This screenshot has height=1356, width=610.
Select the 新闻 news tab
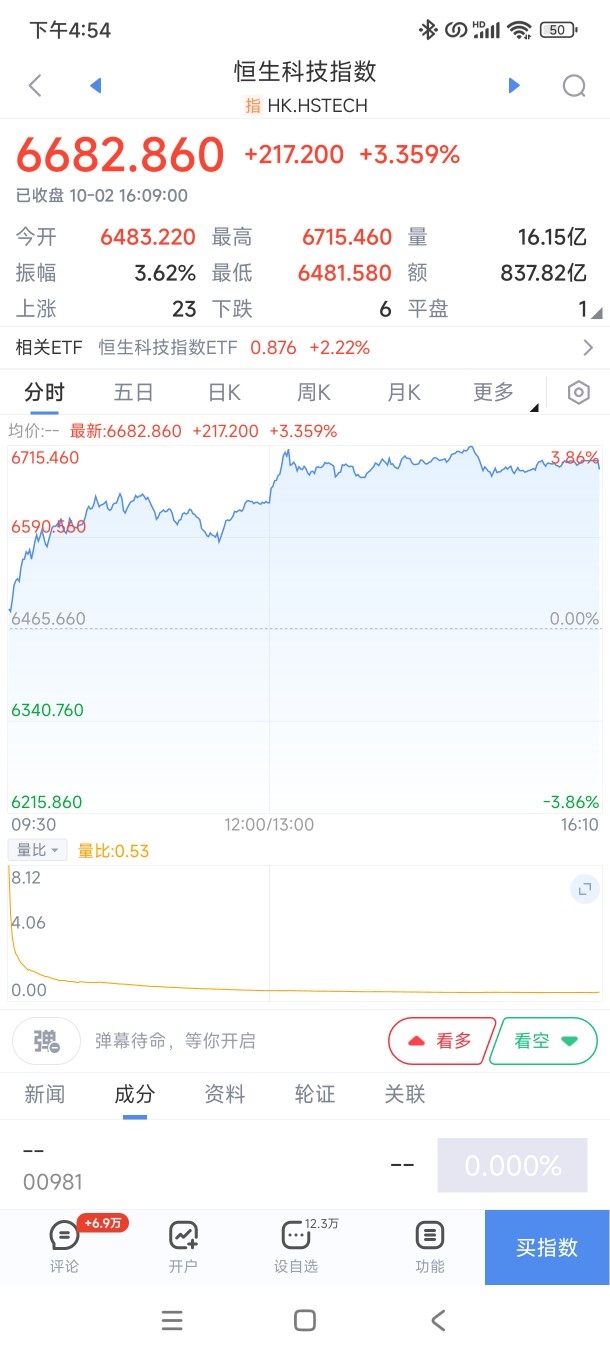pyautogui.click(x=44, y=1094)
